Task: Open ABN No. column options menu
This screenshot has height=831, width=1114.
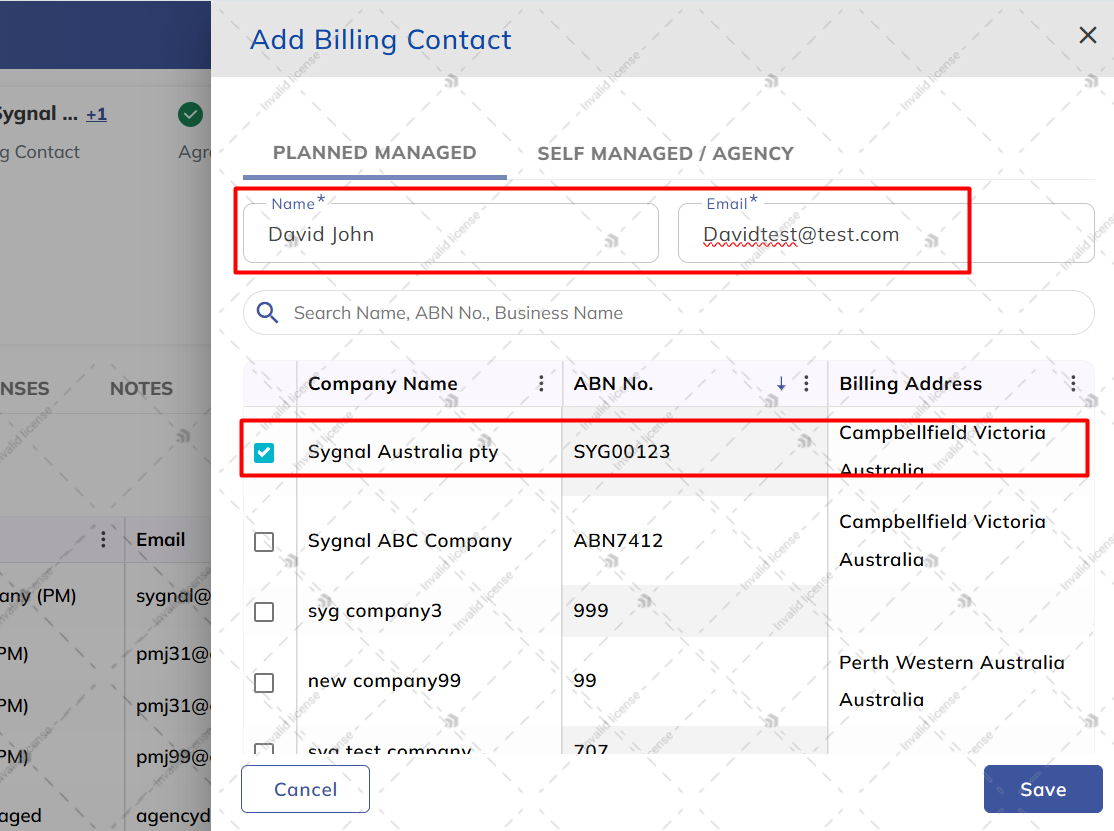Action: [x=806, y=384]
